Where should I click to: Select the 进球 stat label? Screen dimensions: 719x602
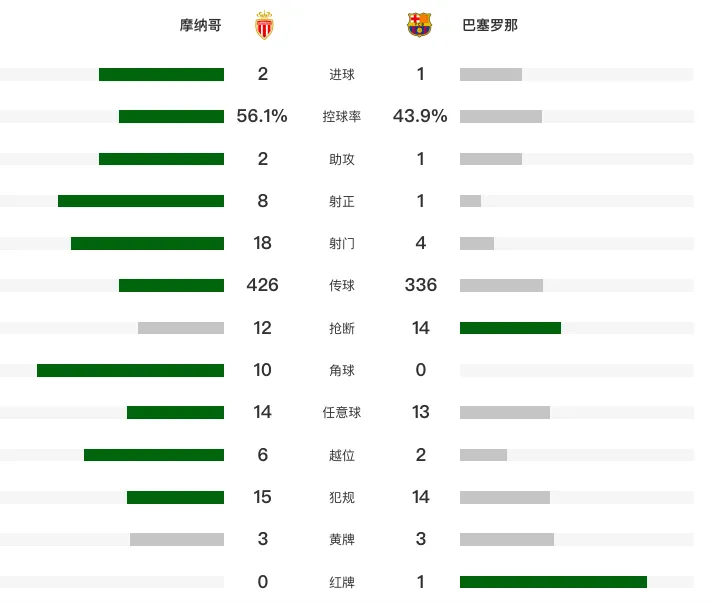342,74
